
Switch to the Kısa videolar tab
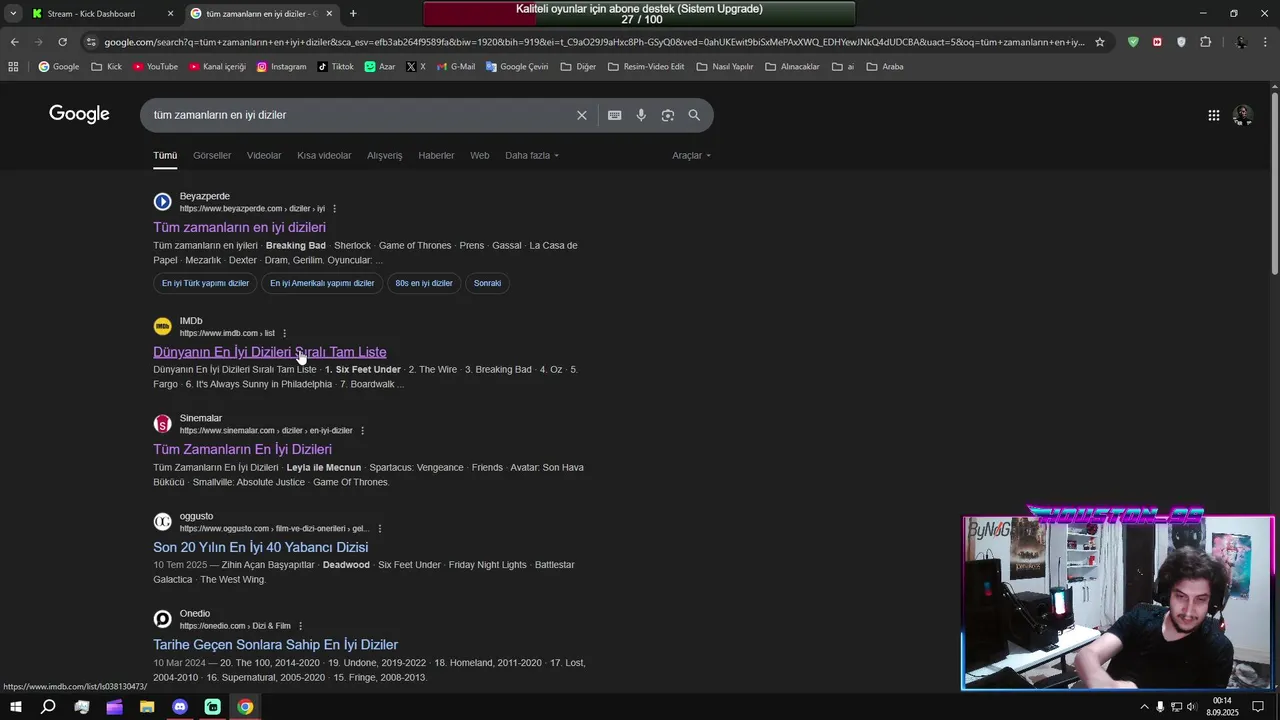tap(324, 156)
